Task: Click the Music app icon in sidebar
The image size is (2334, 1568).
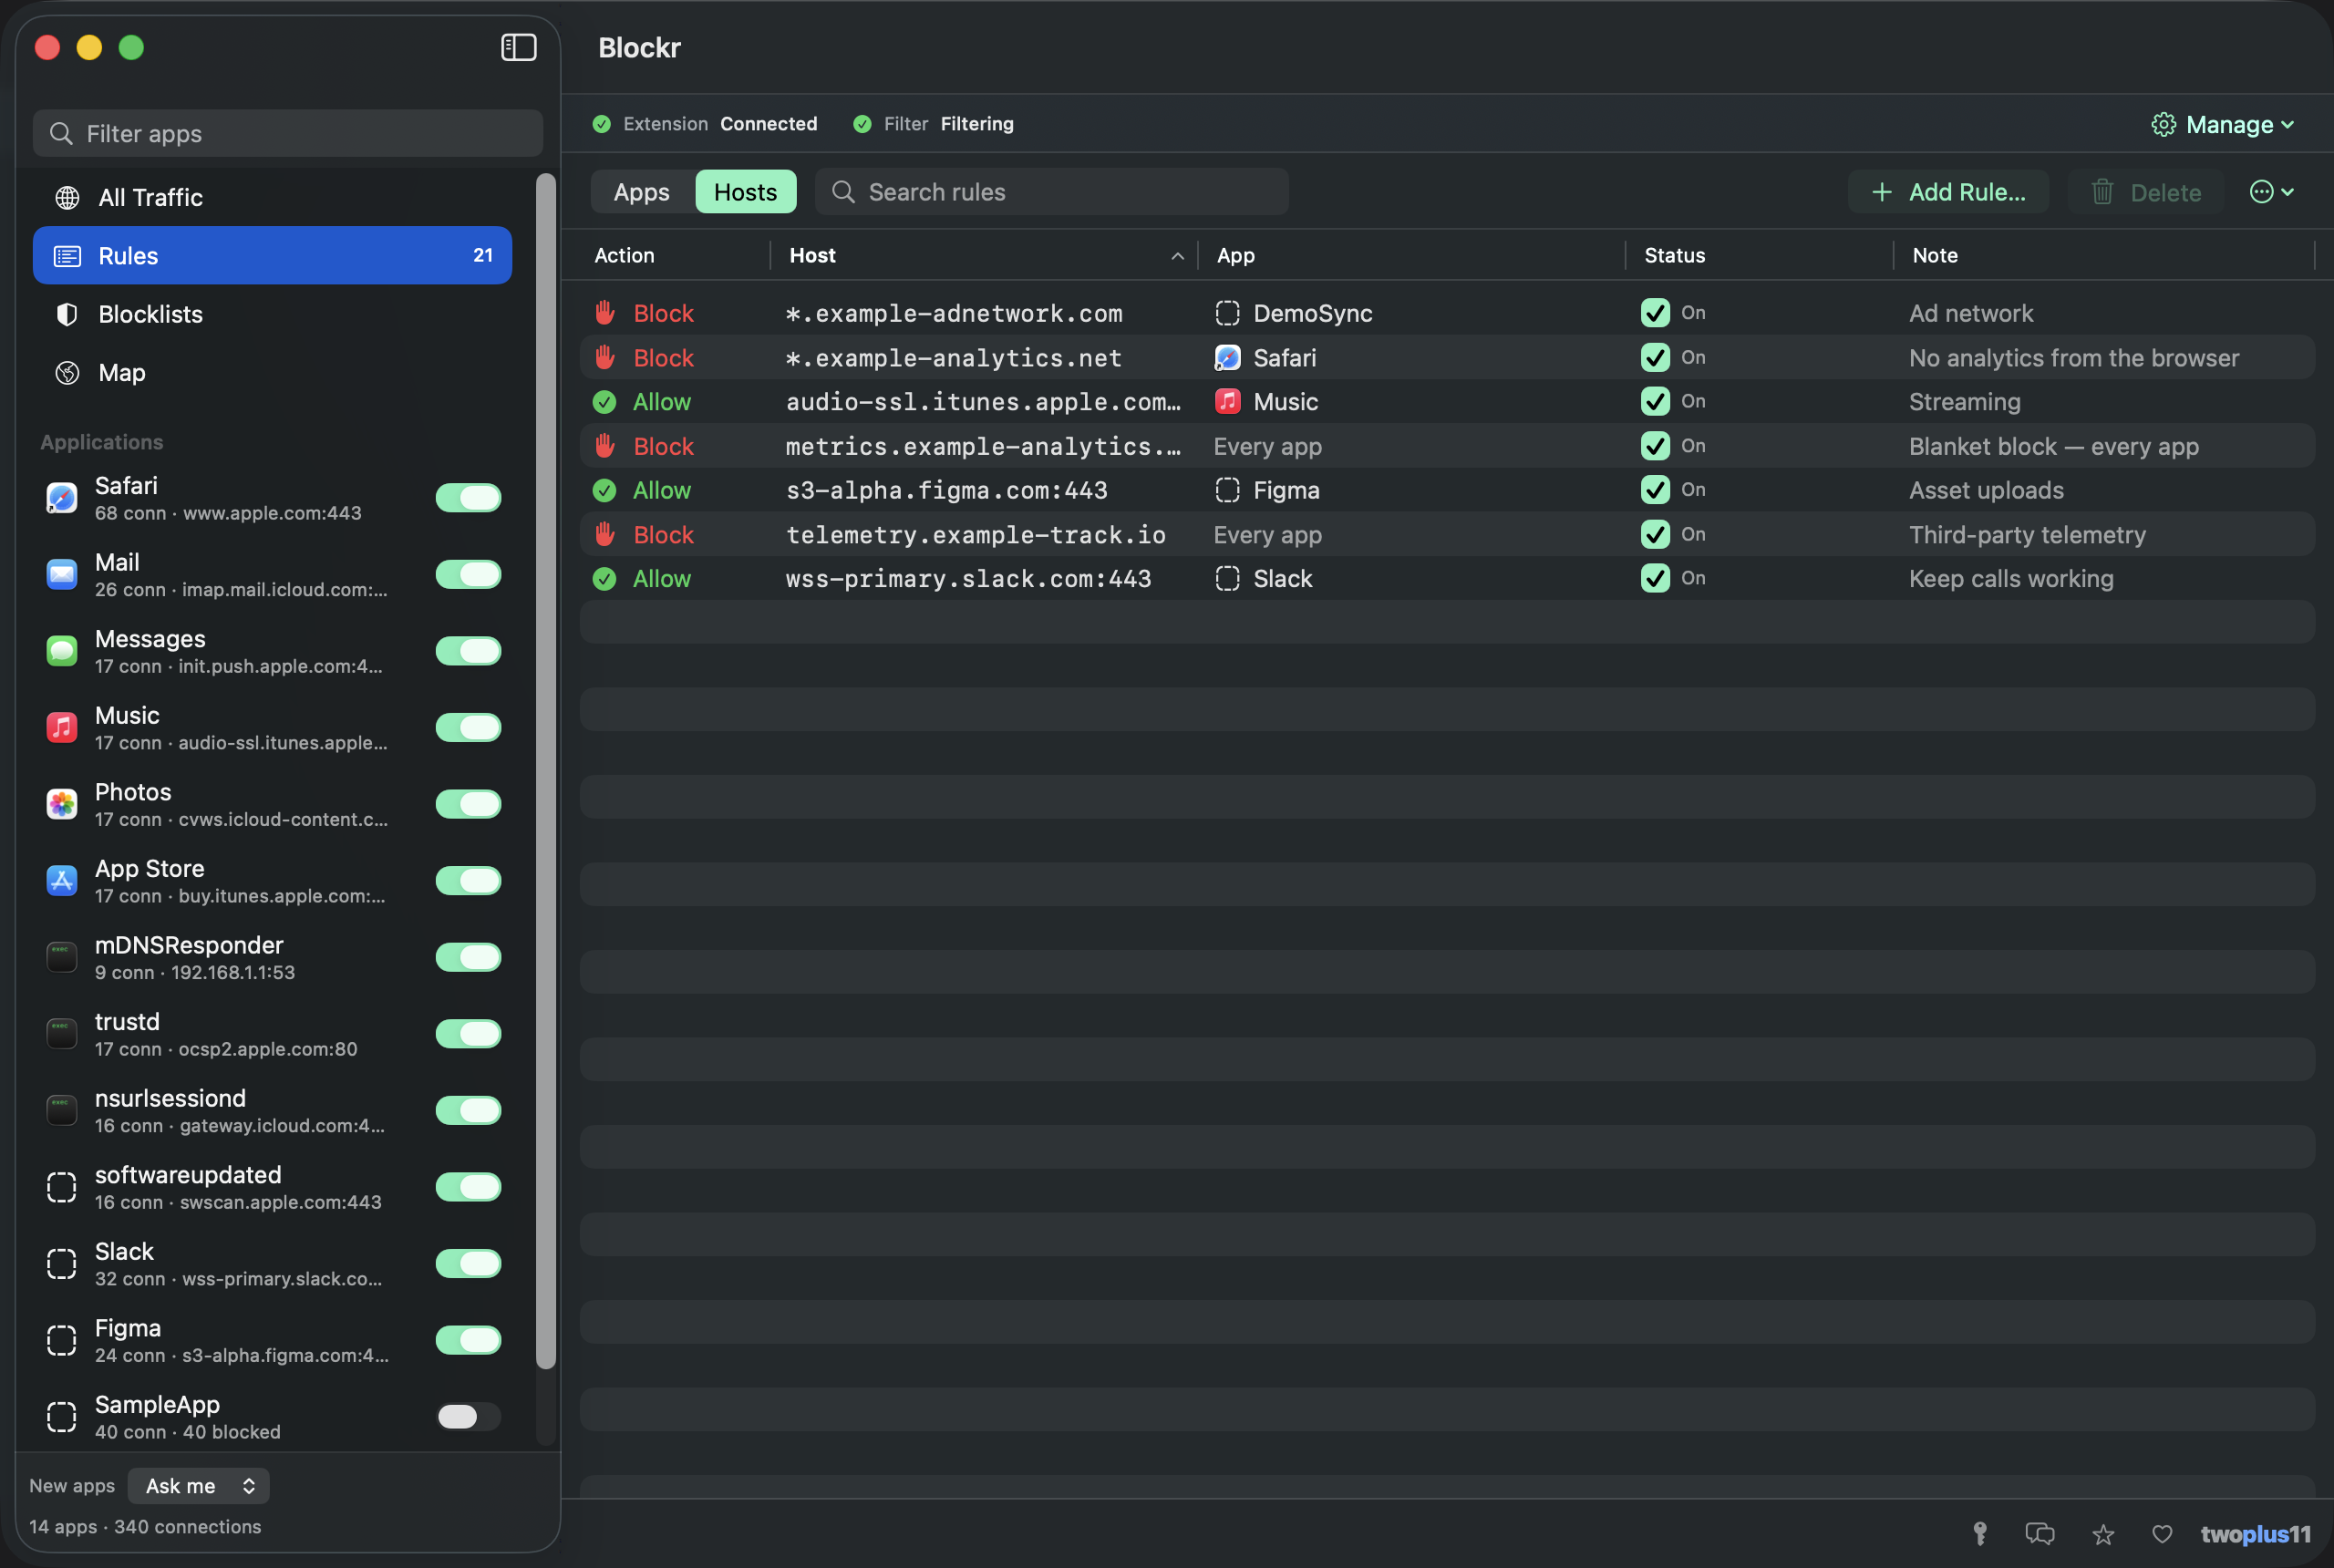Action: pyautogui.click(x=62, y=727)
